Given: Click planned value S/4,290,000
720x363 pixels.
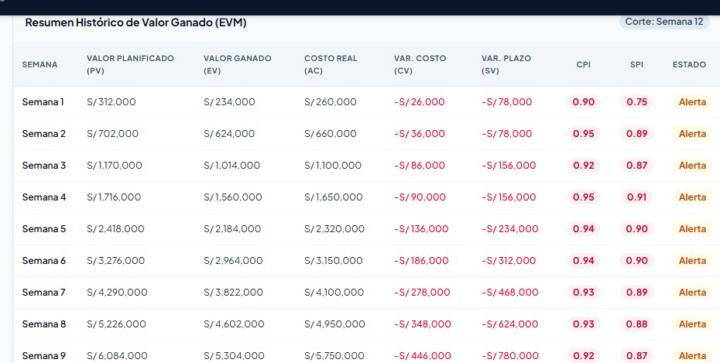Looking at the screenshot, I should pyautogui.click(x=117, y=292).
